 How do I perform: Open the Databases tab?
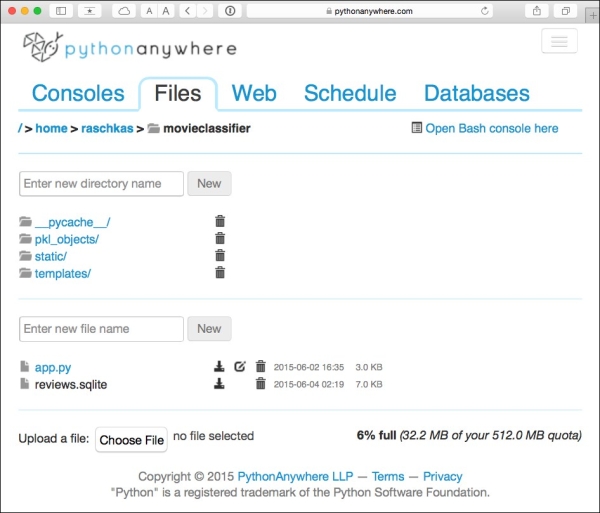(477, 93)
